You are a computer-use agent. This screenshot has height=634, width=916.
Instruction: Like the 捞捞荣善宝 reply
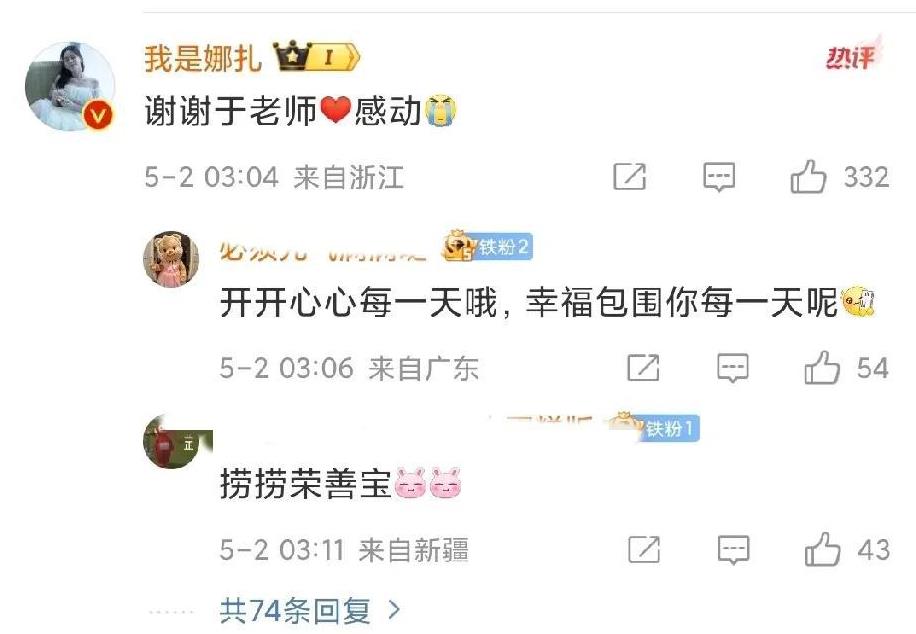(x=823, y=549)
